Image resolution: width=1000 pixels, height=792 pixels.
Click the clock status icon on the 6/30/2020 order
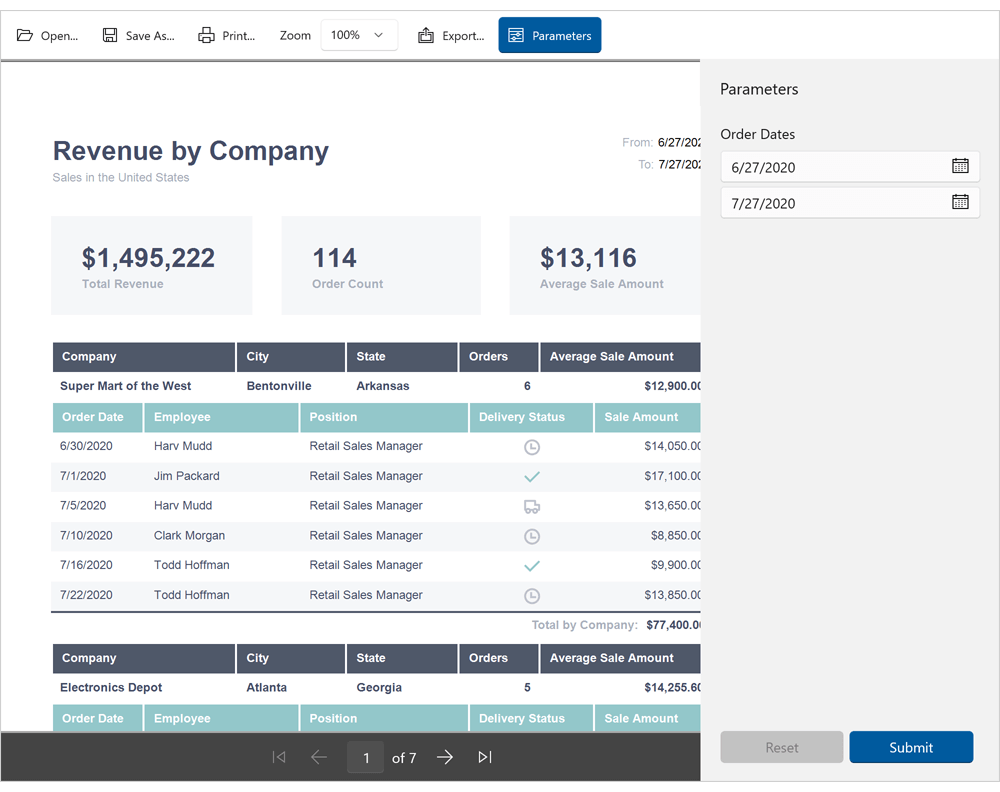531,446
